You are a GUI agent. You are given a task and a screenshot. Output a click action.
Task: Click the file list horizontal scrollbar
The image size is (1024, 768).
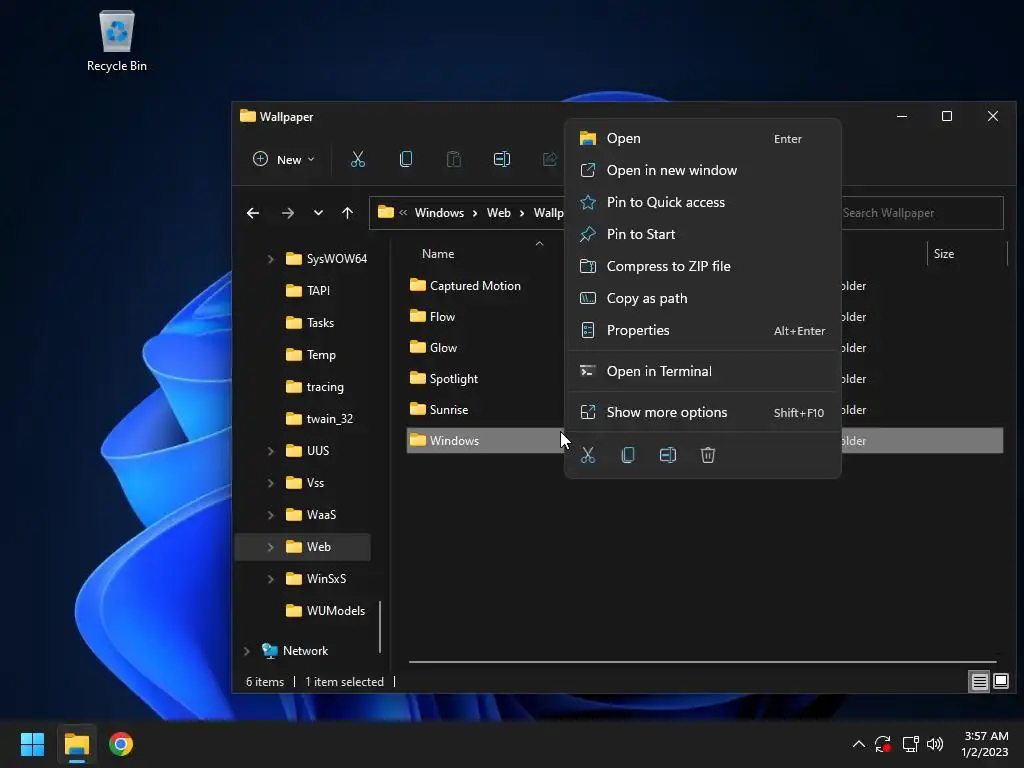703,662
